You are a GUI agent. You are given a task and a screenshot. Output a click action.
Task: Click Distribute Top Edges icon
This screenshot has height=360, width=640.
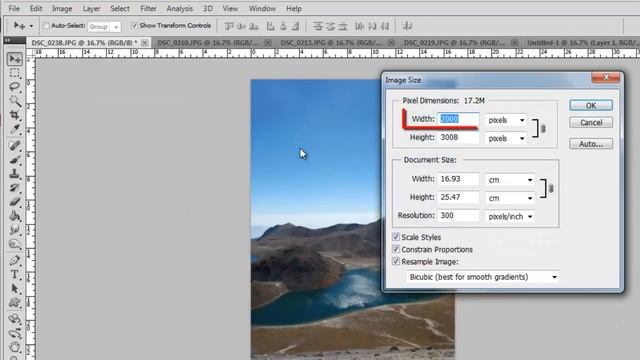point(318,26)
